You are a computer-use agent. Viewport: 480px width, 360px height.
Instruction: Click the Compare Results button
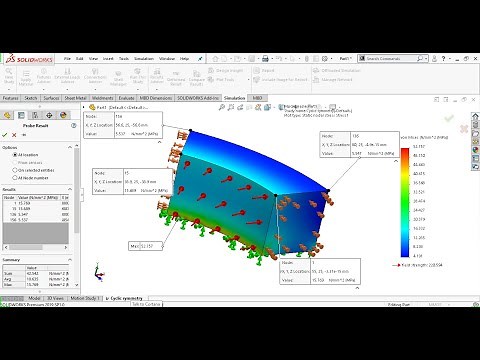197,78
